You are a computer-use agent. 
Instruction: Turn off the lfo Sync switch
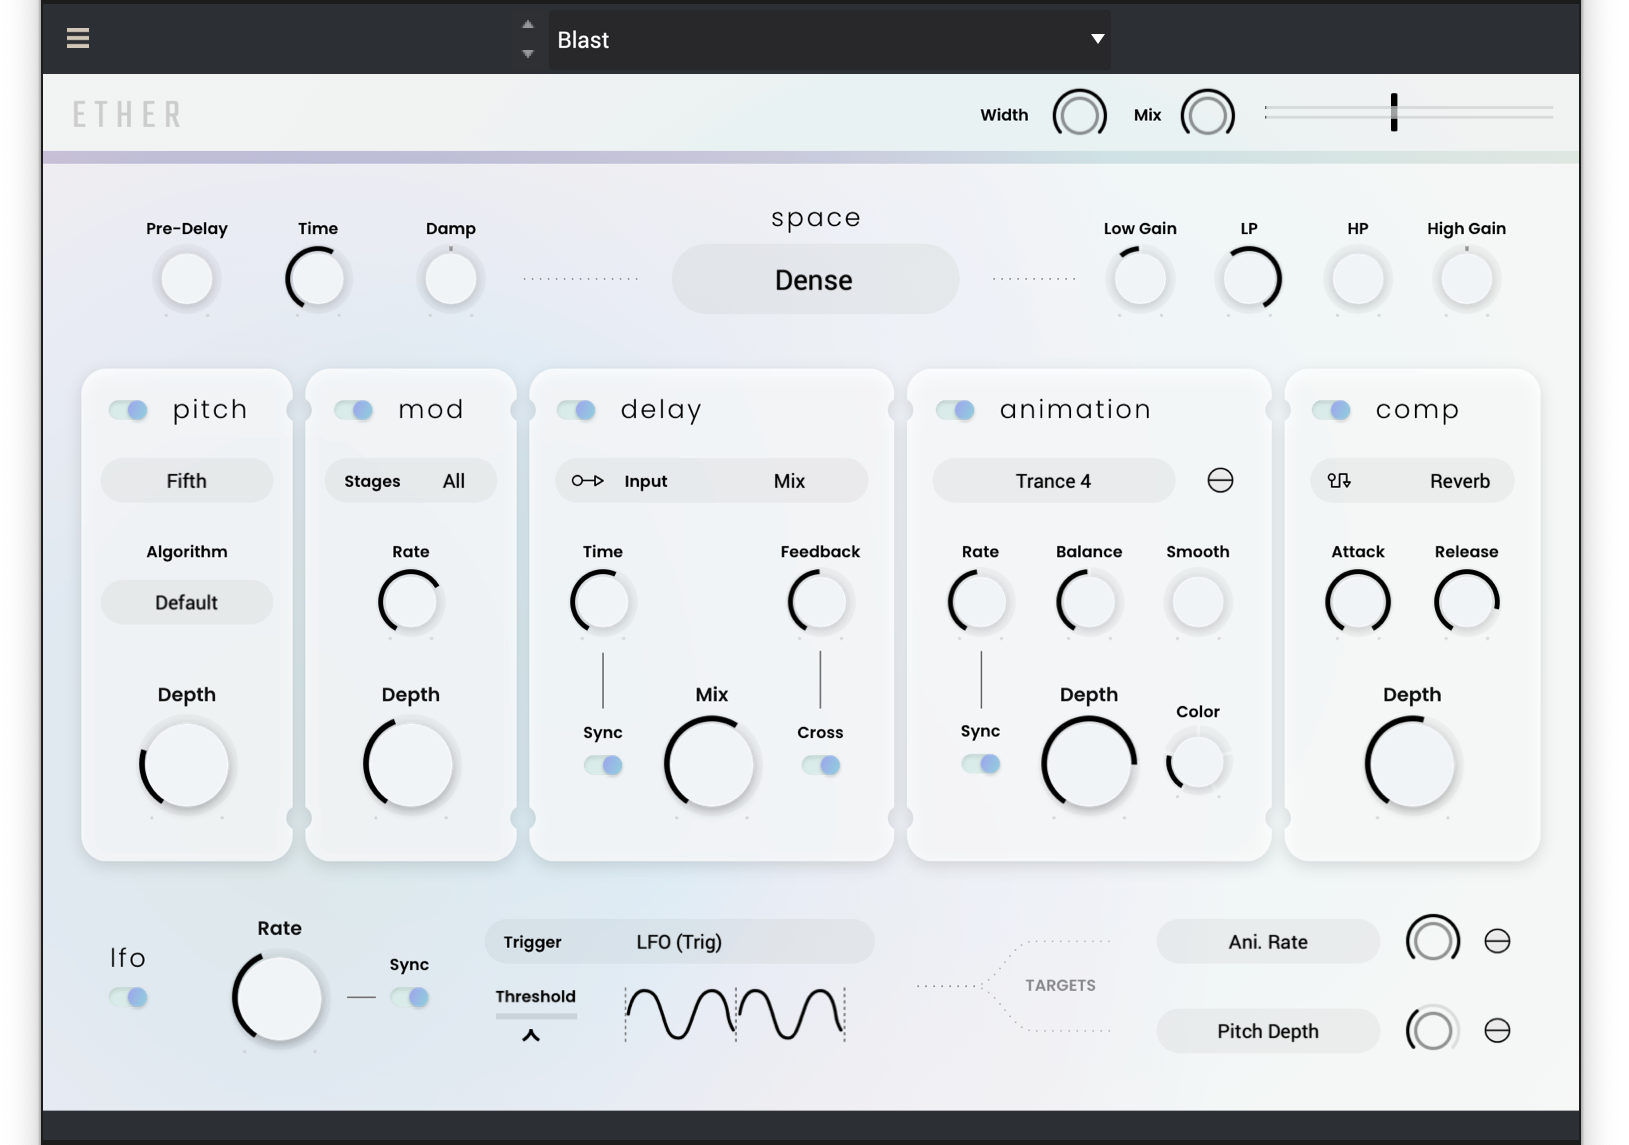tap(410, 997)
